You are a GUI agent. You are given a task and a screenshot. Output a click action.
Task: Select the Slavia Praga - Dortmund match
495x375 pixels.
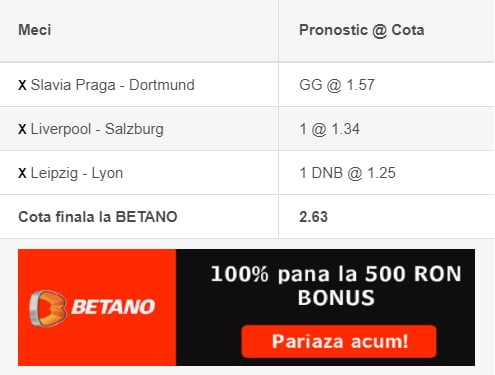point(113,85)
